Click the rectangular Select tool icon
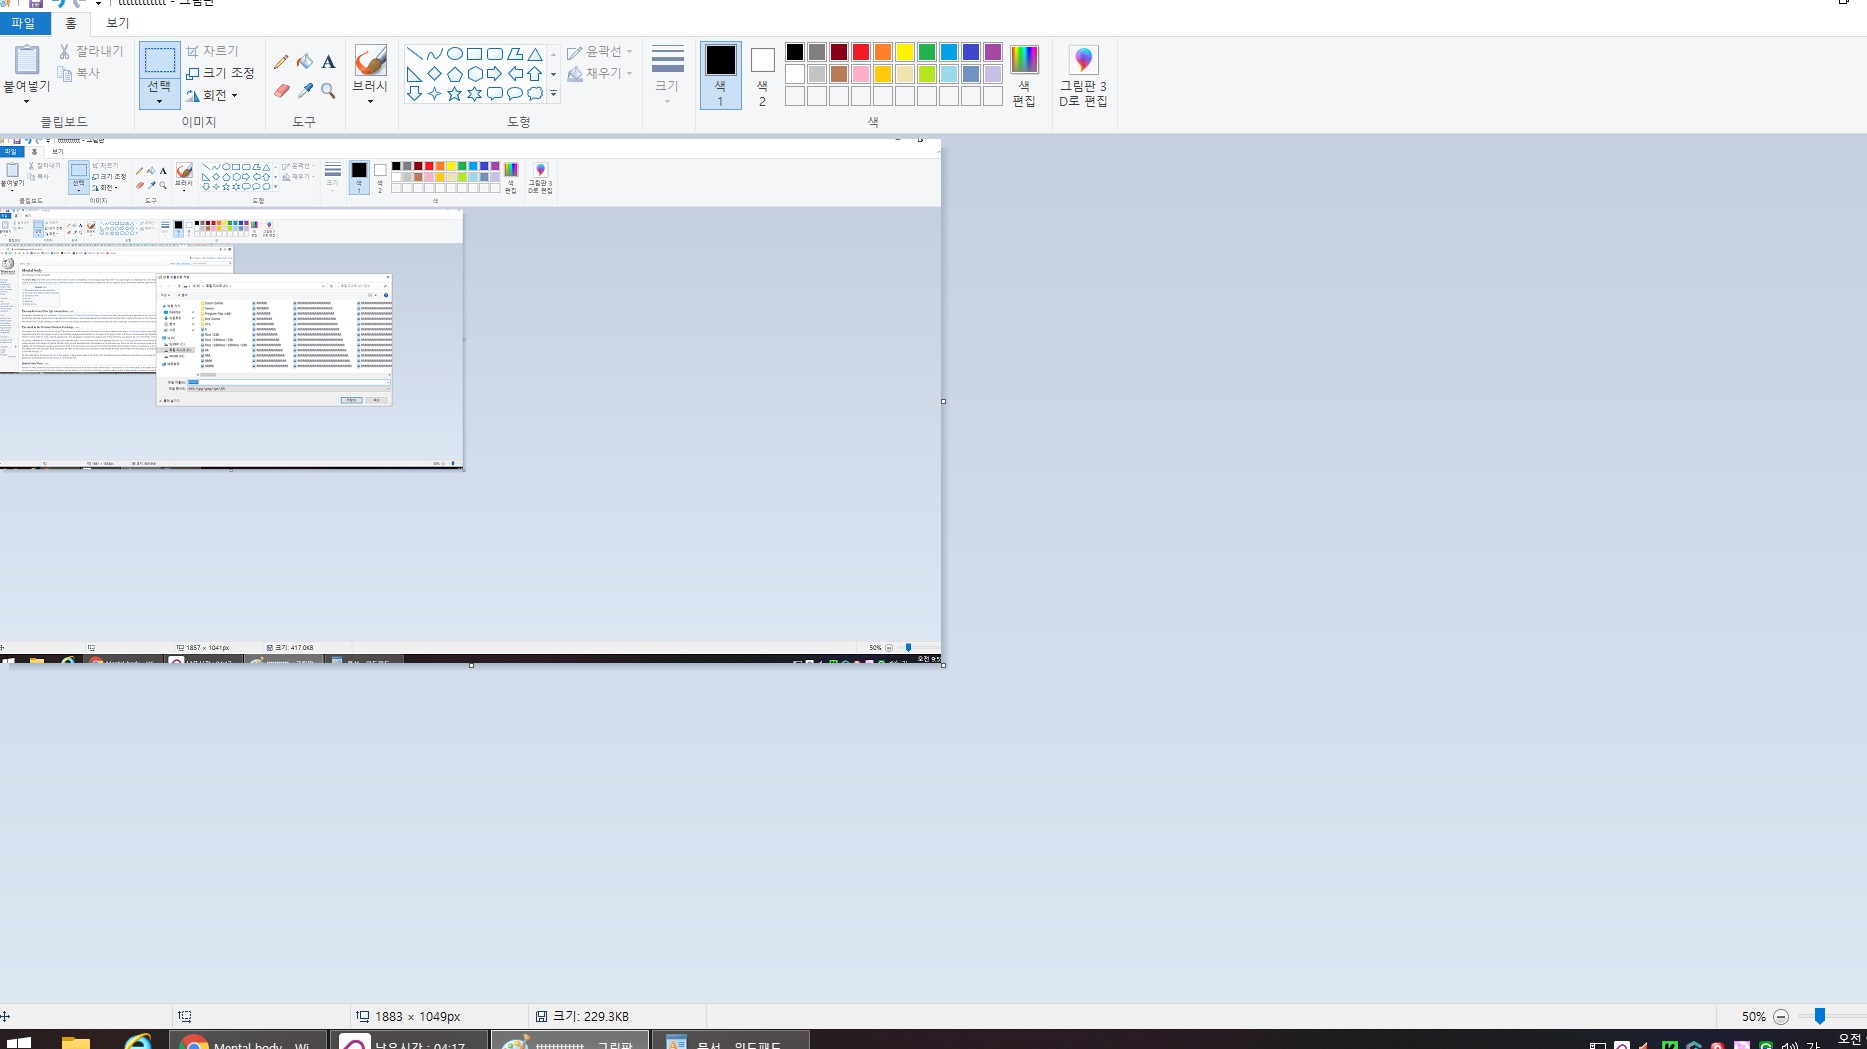1867x1049 pixels. [160, 60]
